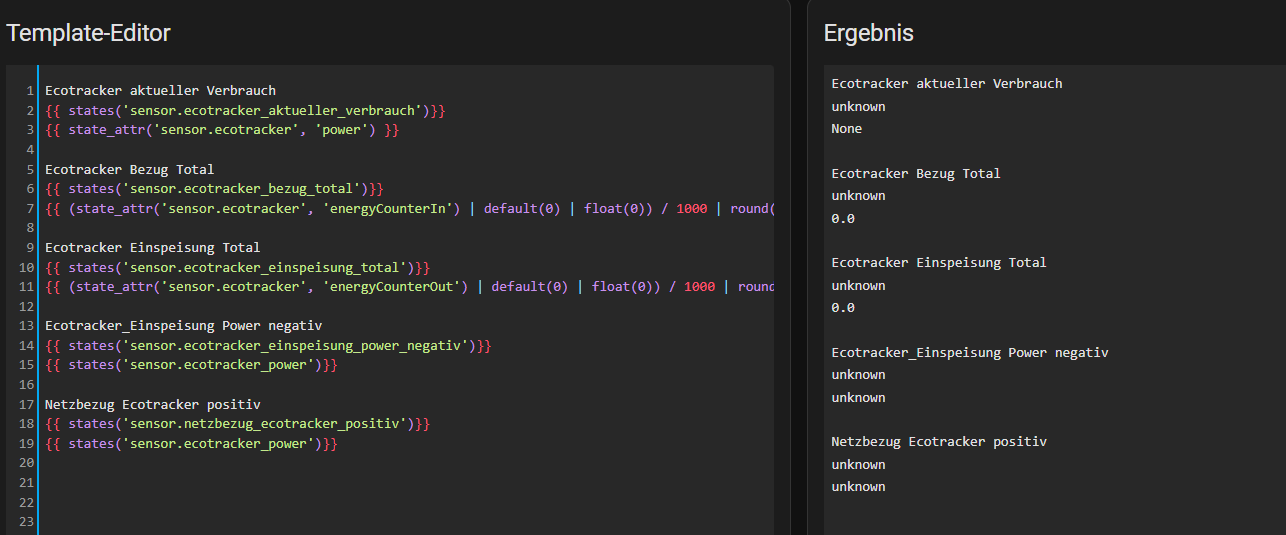
Task: Click 'Ecotracker_Einspeisung Power negativ' in results
Action: click(x=970, y=352)
